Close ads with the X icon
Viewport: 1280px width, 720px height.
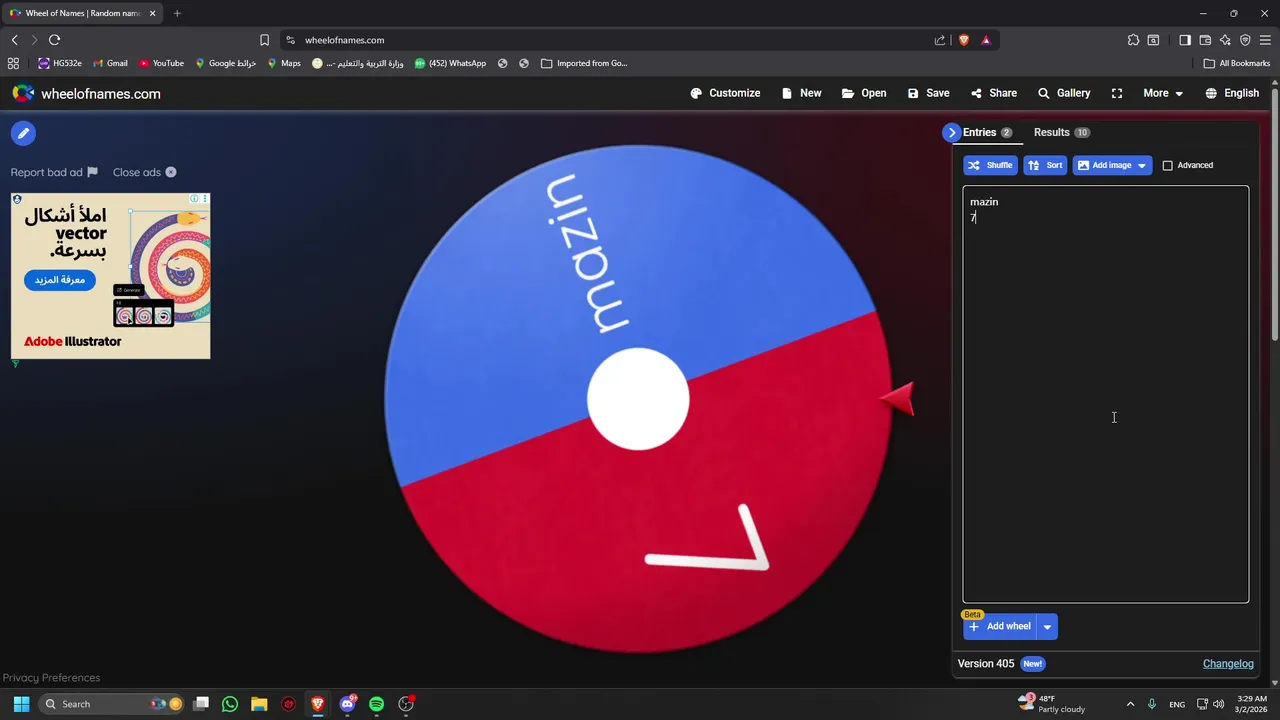[171, 172]
